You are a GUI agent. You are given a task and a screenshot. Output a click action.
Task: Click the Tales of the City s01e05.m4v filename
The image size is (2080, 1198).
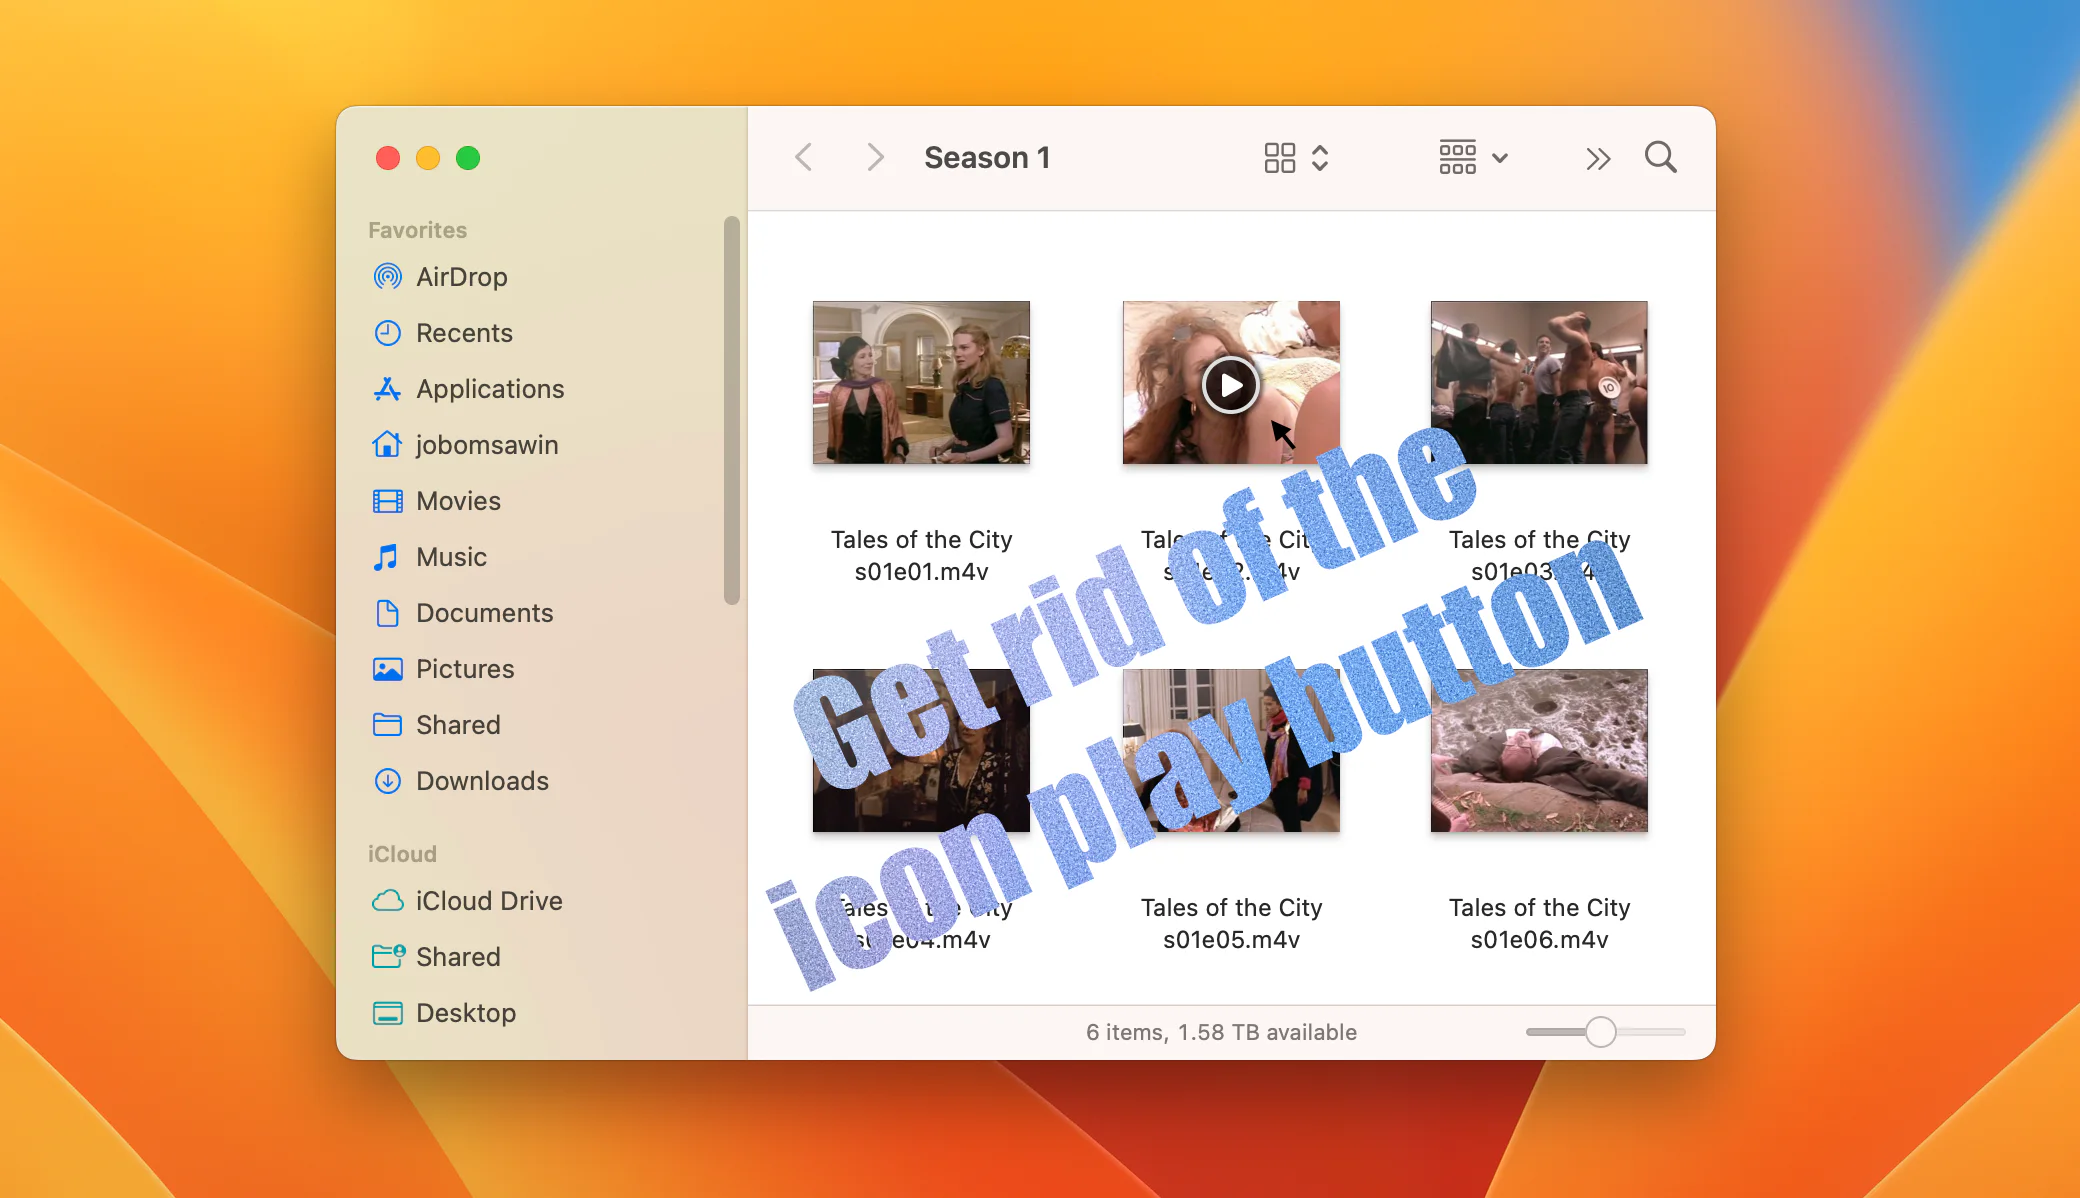pos(1231,924)
